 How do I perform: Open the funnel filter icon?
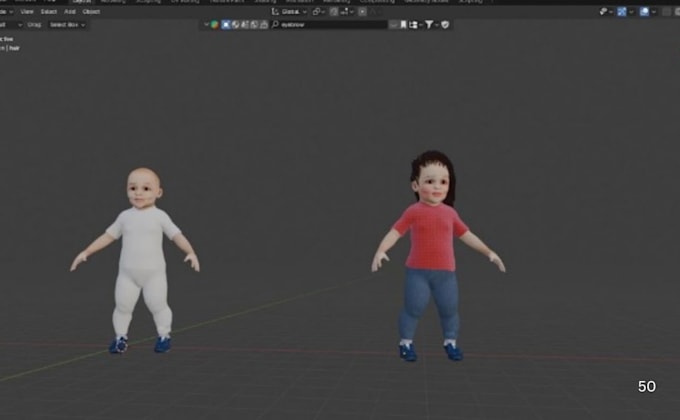428,25
